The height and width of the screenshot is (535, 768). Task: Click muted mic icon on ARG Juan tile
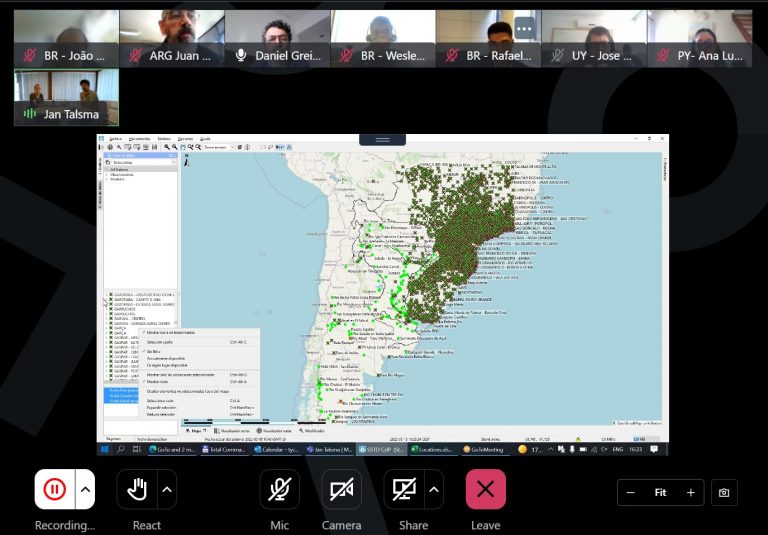pyautogui.click(x=135, y=56)
